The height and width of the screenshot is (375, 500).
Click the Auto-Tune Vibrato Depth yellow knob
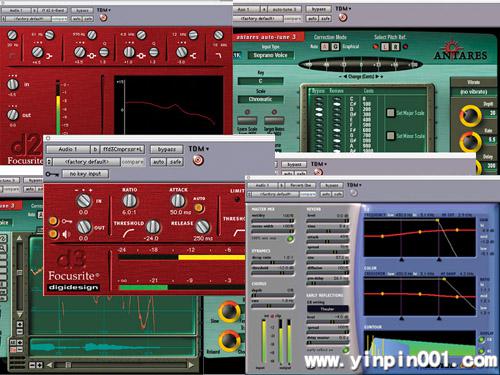470,116
